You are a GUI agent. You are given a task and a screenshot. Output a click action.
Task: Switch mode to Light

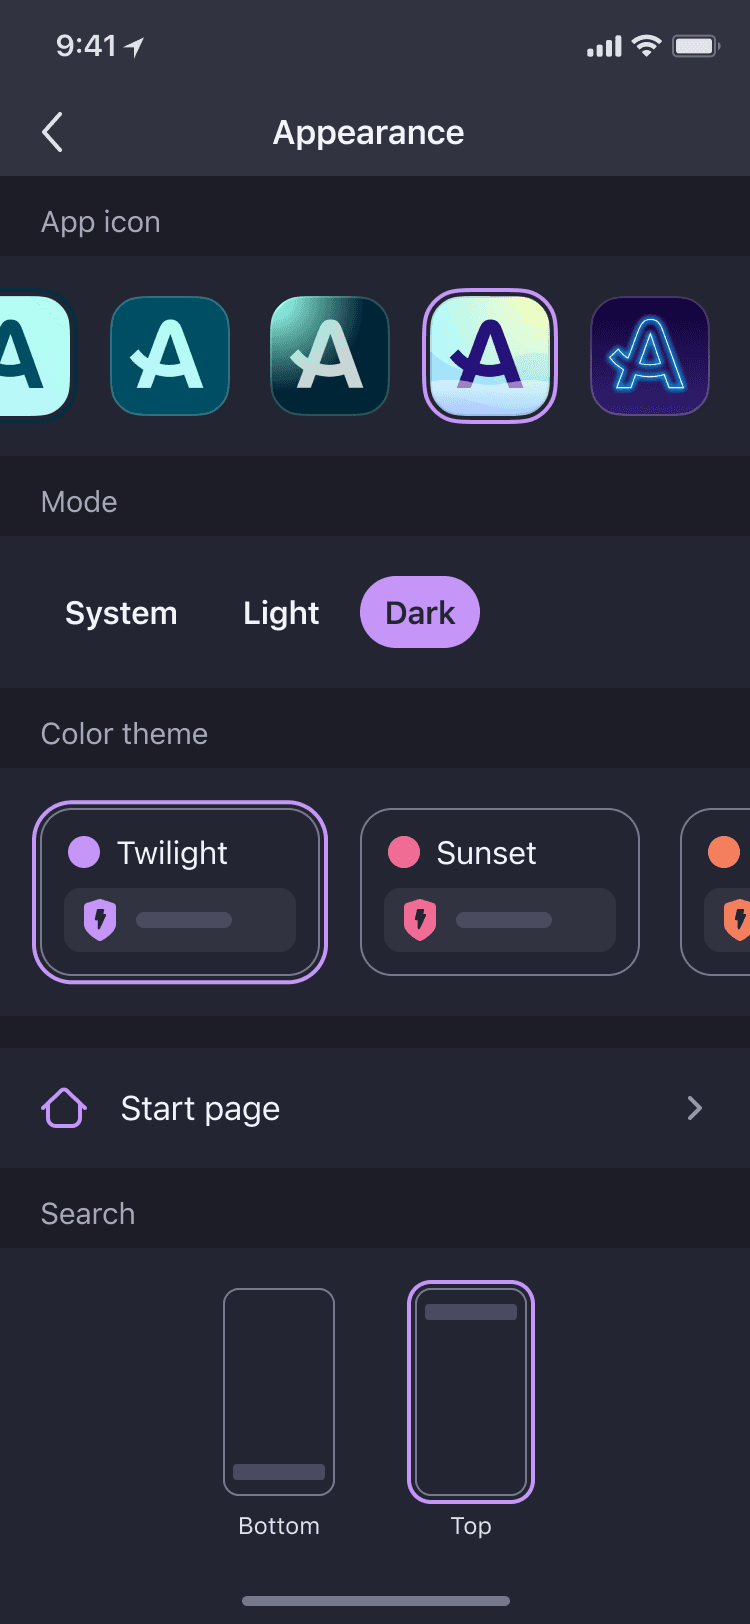[x=281, y=612]
